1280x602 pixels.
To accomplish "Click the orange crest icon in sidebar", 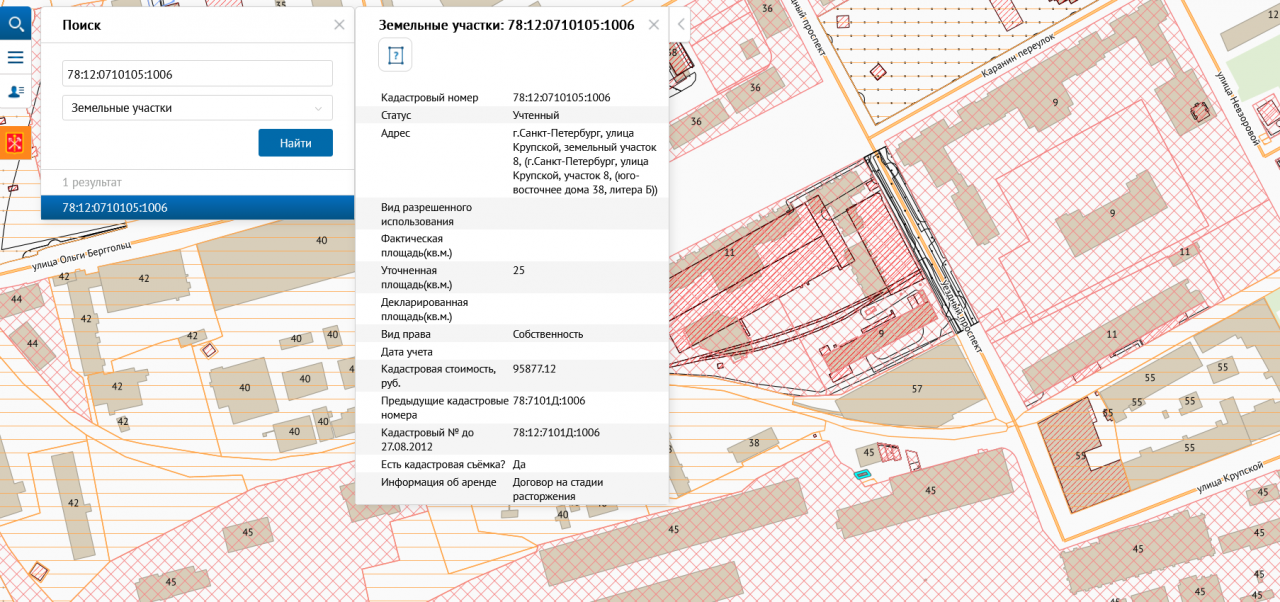I will coord(15,144).
